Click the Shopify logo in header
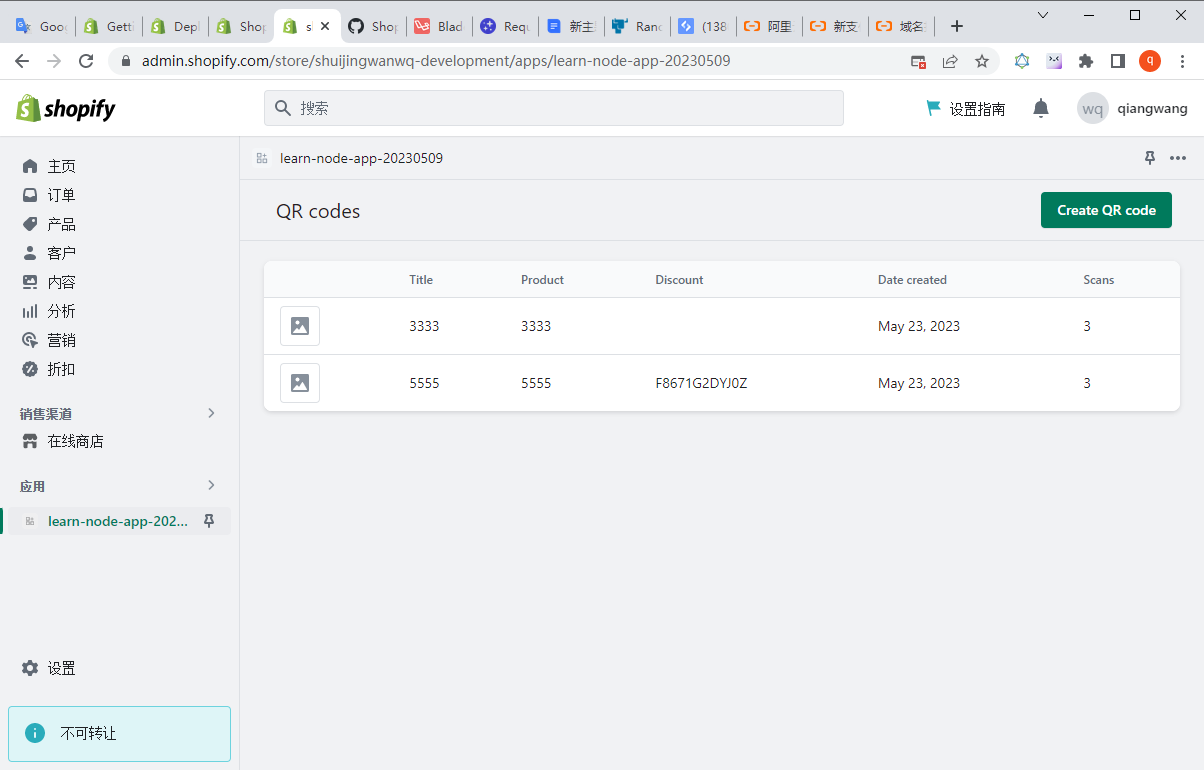The image size is (1204, 770). (66, 109)
